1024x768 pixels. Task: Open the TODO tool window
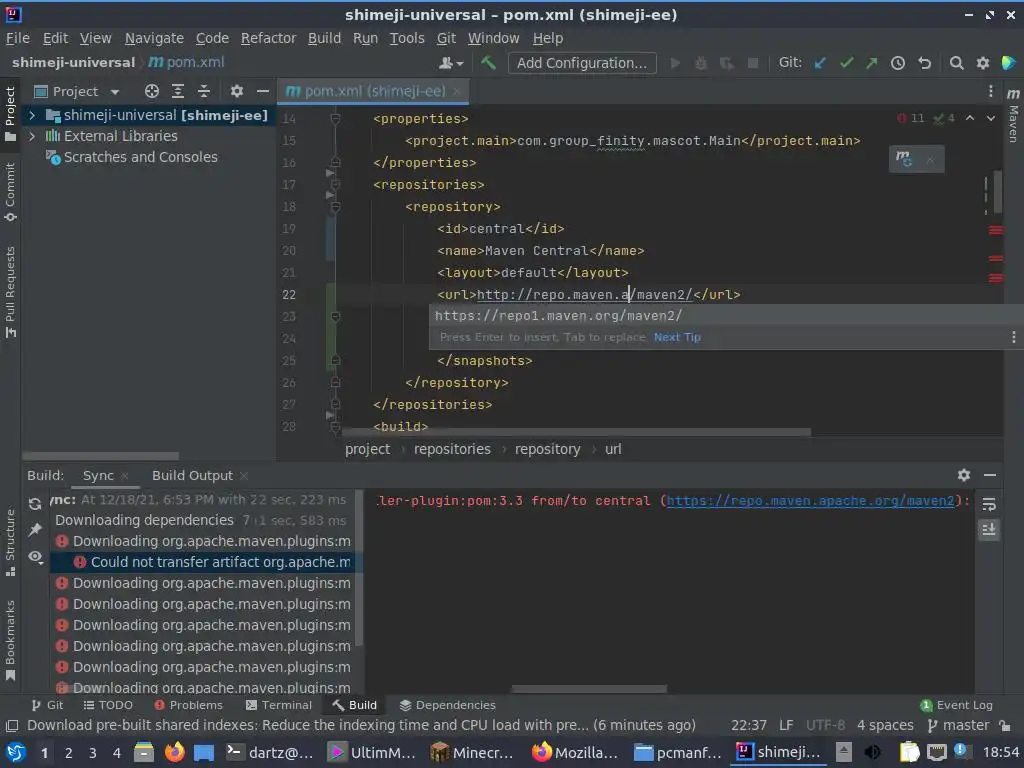tap(108, 705)
